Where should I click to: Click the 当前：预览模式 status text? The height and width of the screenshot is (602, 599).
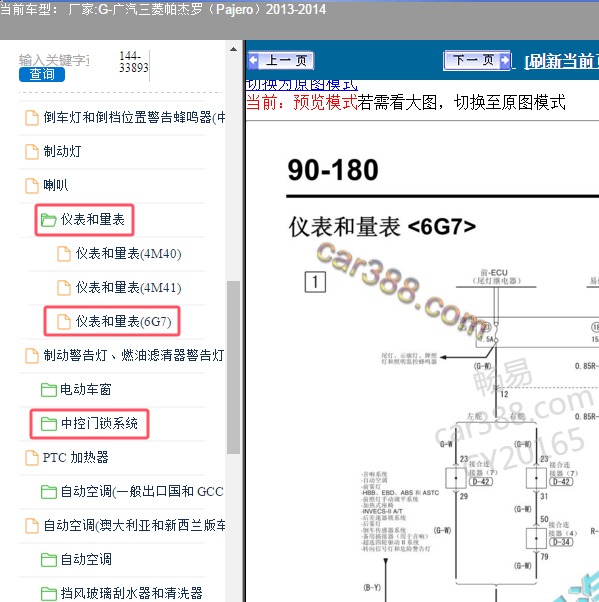click(302, 103)
